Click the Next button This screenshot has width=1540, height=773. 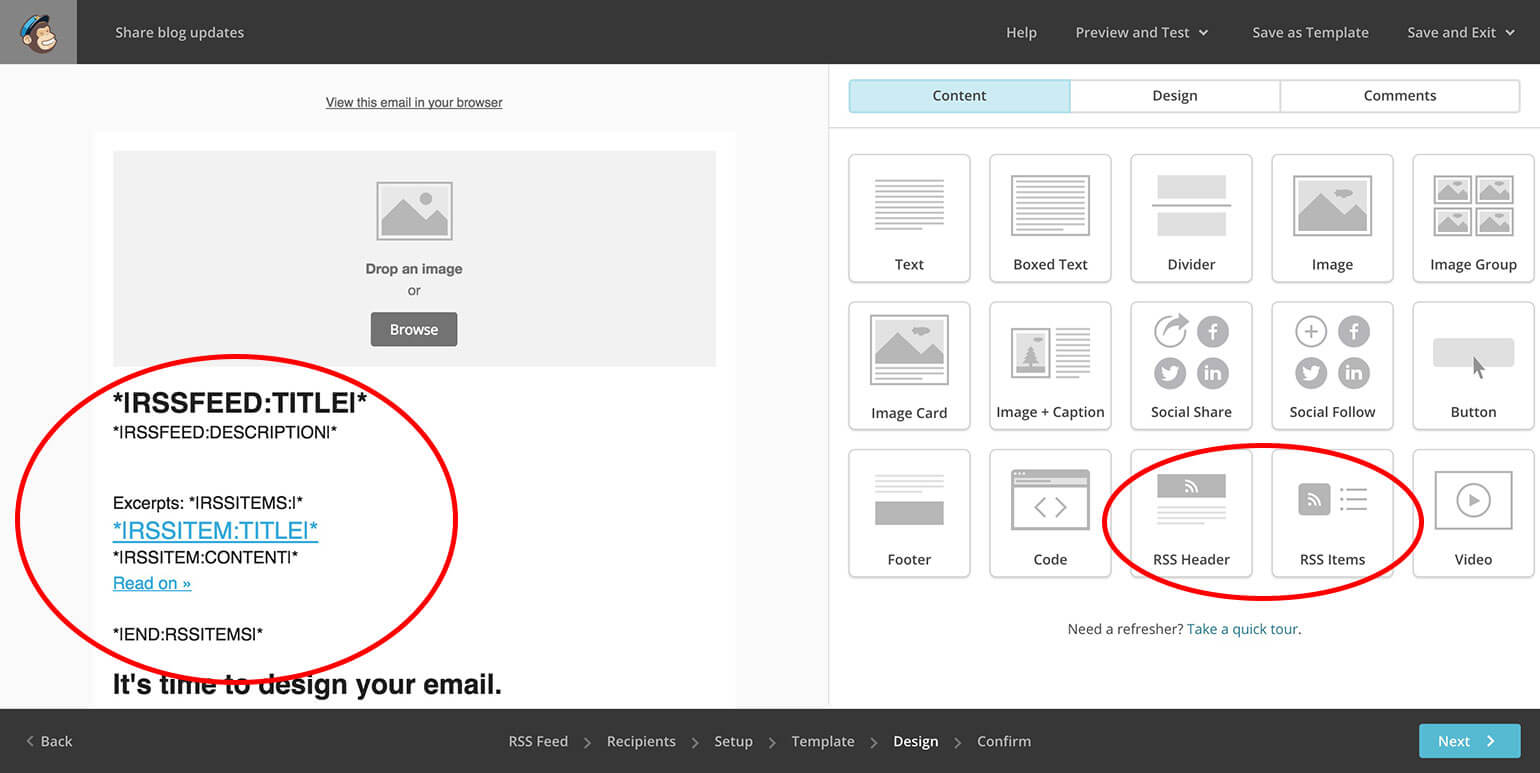click(x=1469, y=741)
